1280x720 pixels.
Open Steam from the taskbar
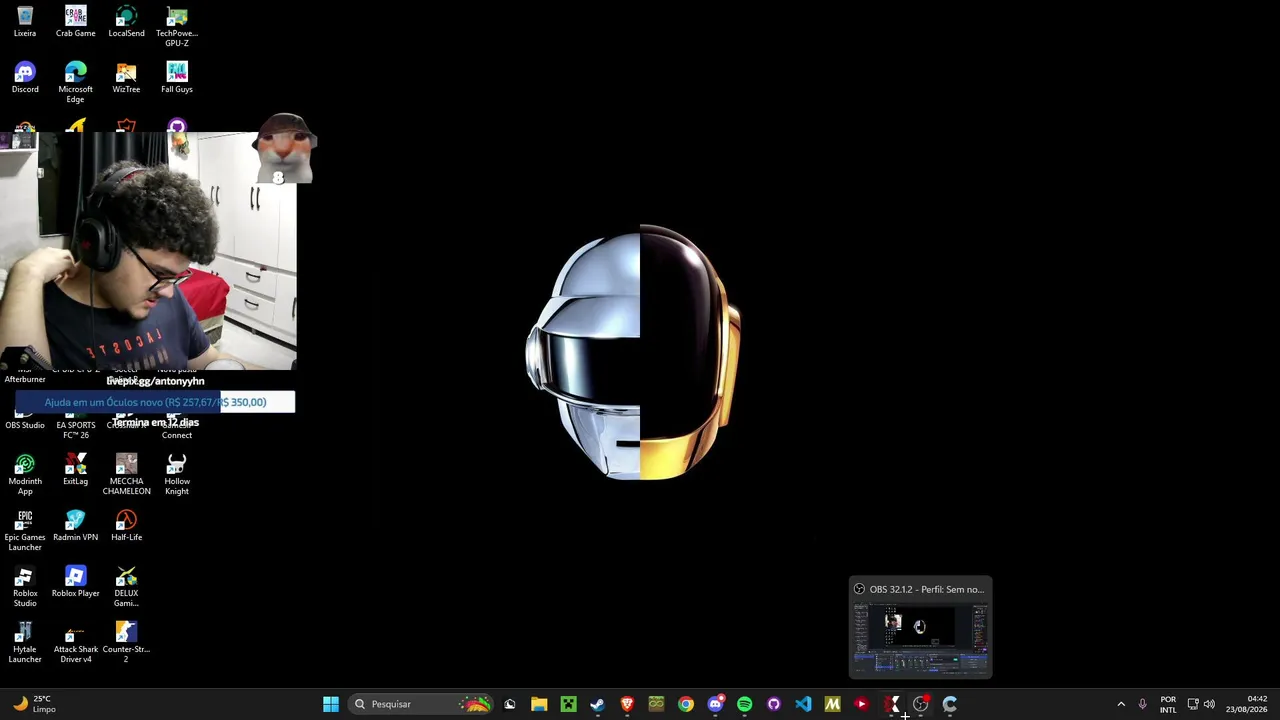(597, 704)
